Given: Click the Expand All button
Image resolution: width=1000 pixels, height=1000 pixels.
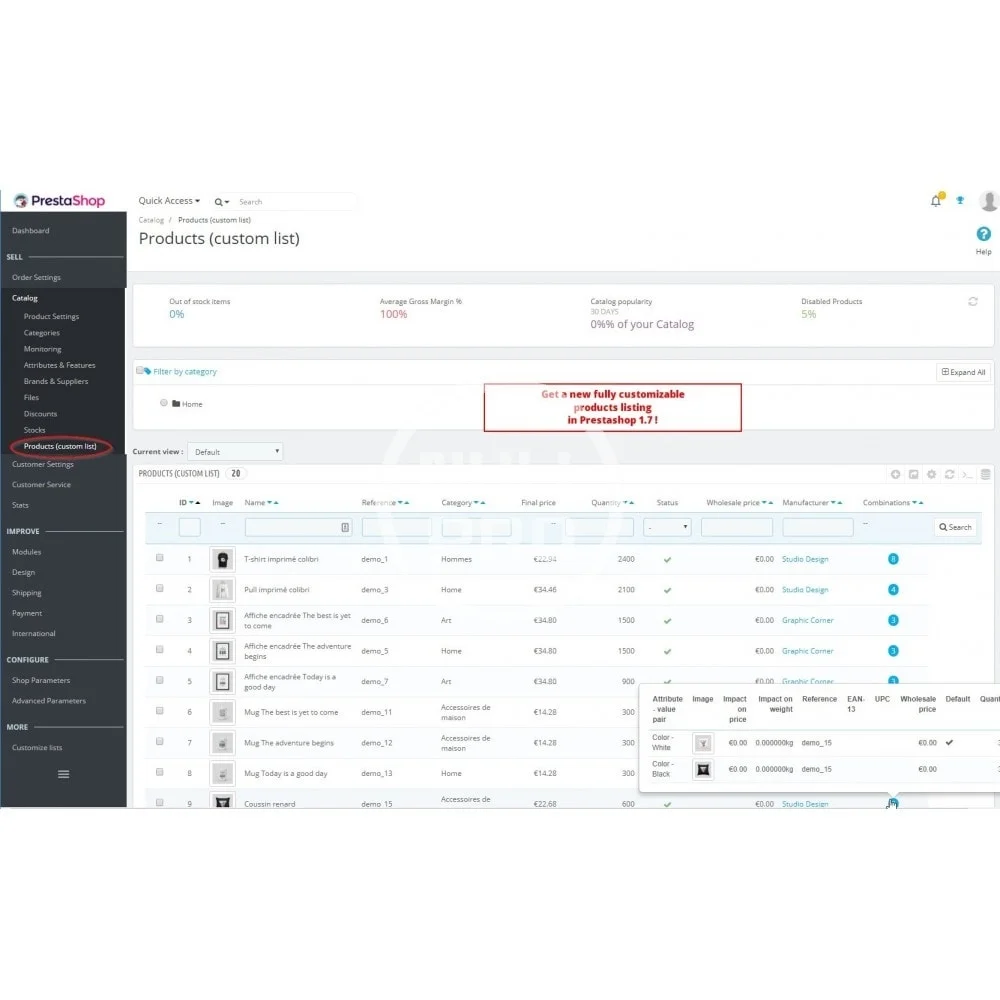Looking at the screenshot, I should (964, 372).
